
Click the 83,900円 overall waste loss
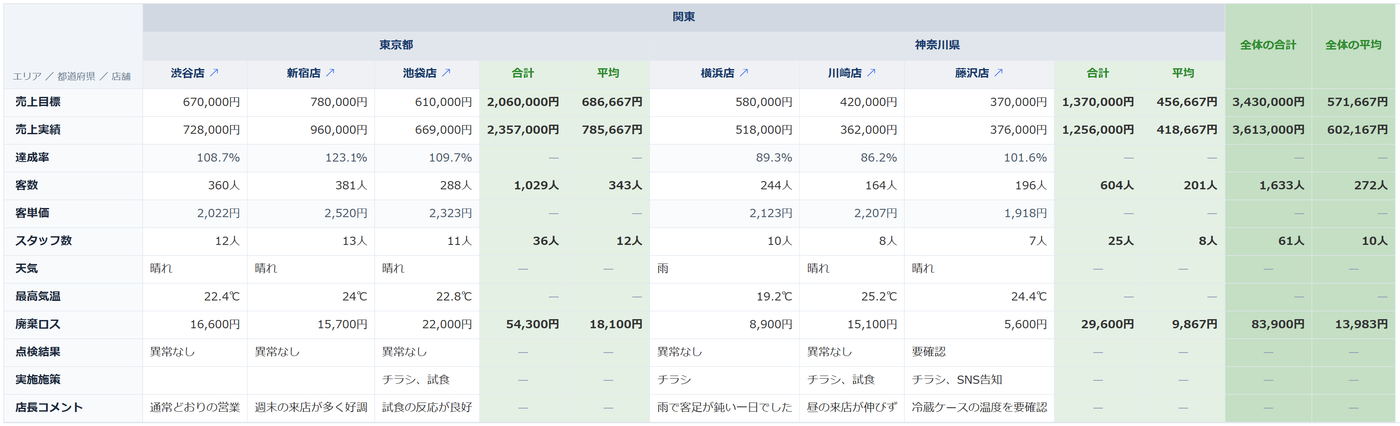[1269, 324]
